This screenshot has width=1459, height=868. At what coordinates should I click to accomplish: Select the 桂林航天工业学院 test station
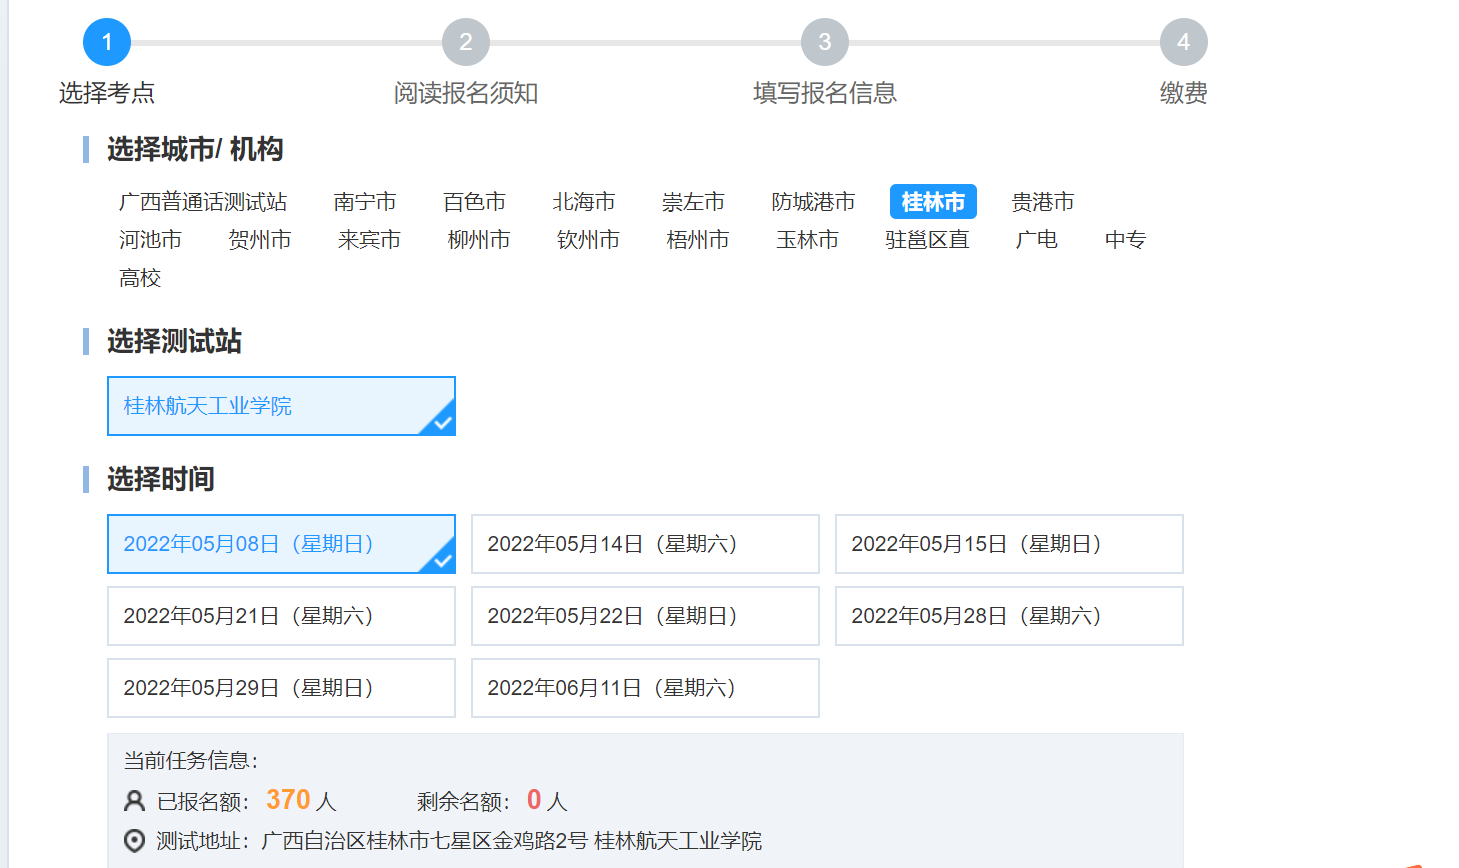click(x=281, y=406)
